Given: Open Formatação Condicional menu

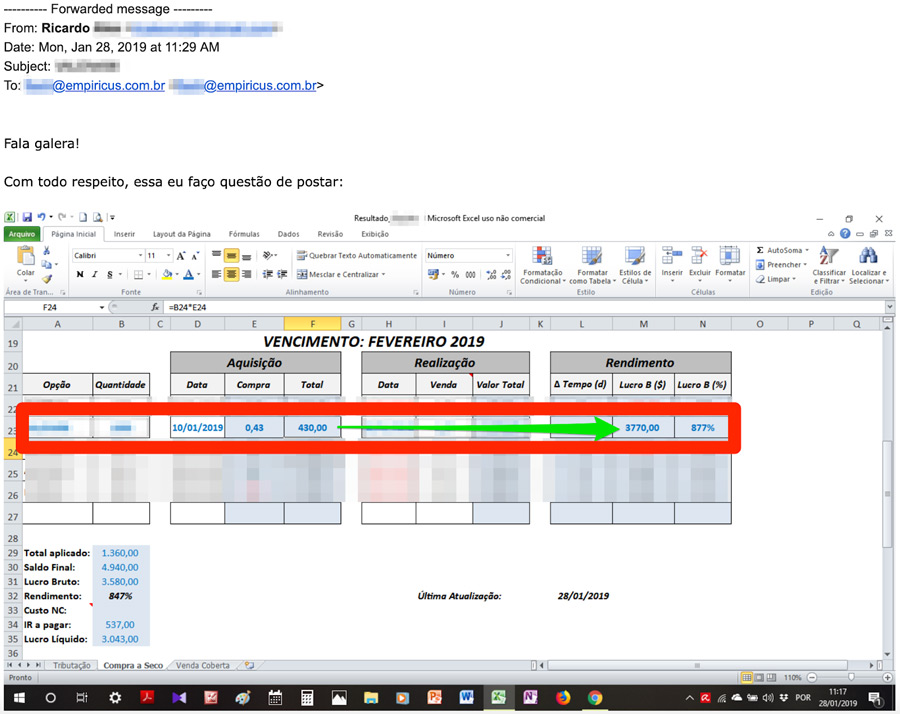Looking at the screenshot, I should (x=542, y=264).
